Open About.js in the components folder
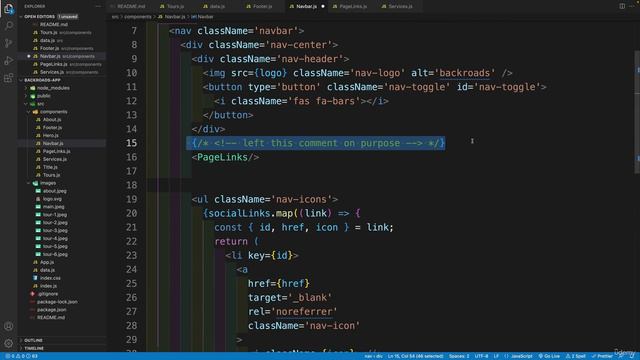This screenshot has width=640, height=360. pos(52,120)
